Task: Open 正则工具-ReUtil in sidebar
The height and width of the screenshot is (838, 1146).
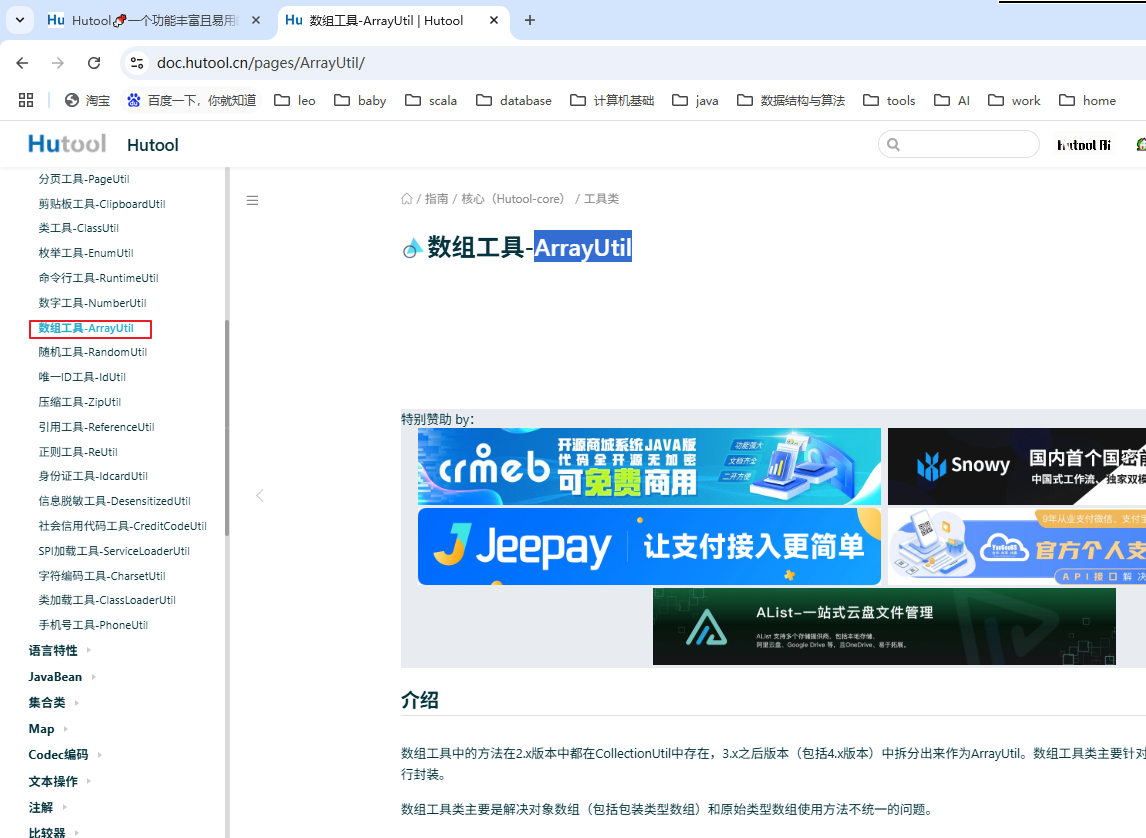Action: coord(78,452)
